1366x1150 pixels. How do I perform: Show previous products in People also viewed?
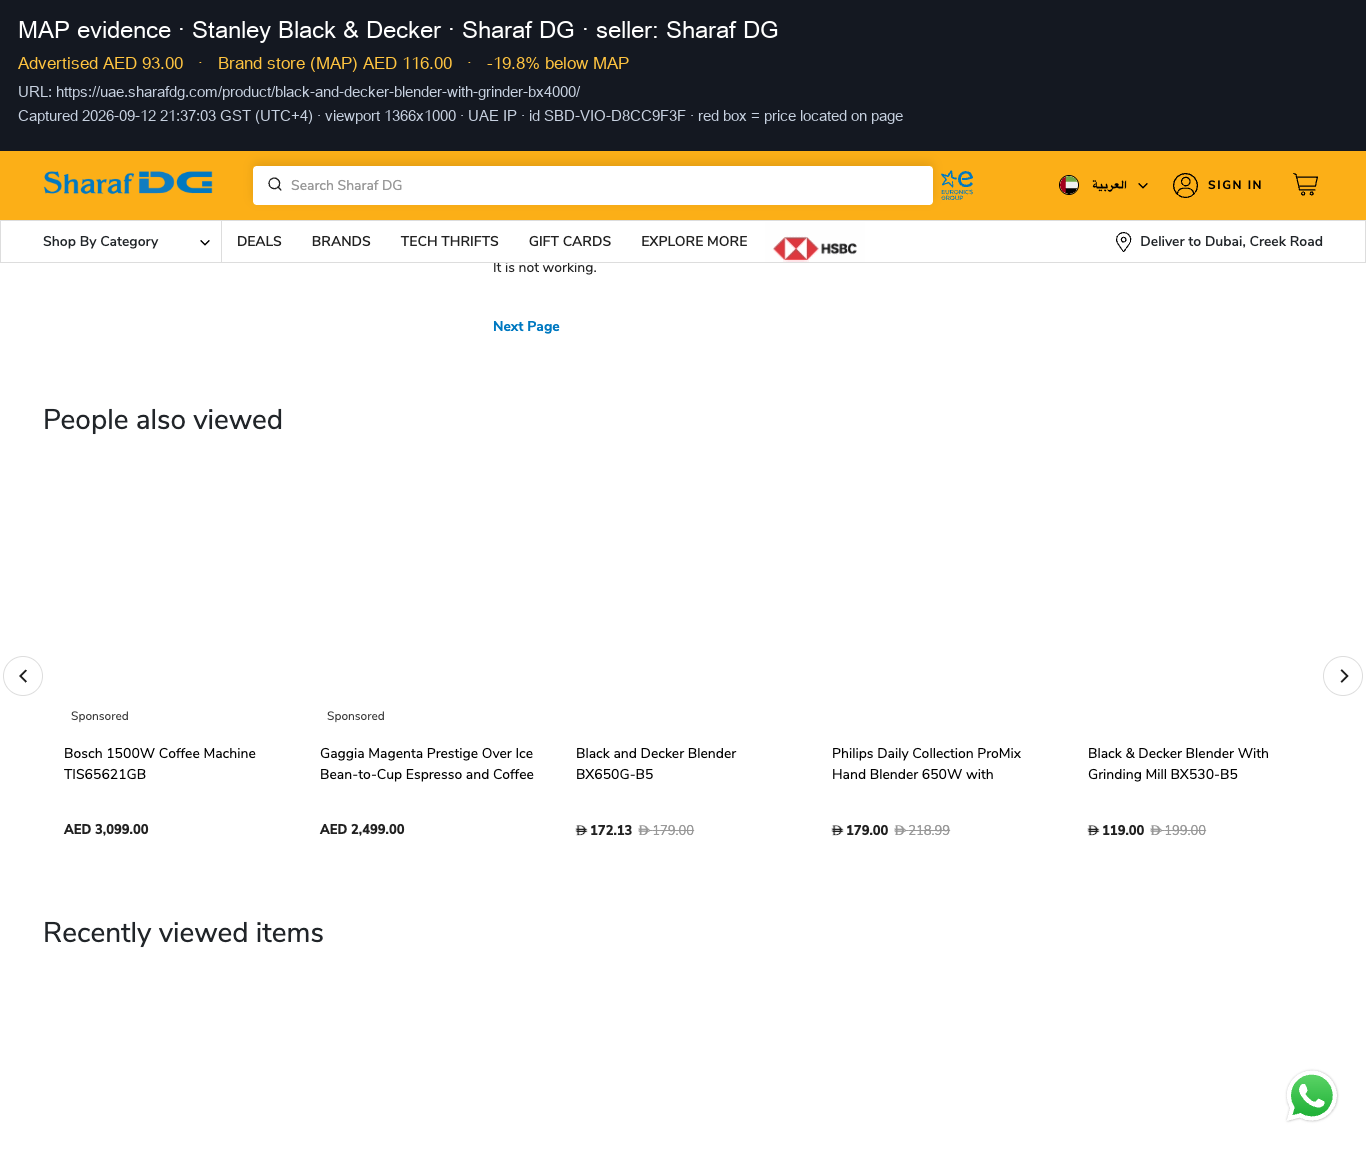click(x=23, y=676)
